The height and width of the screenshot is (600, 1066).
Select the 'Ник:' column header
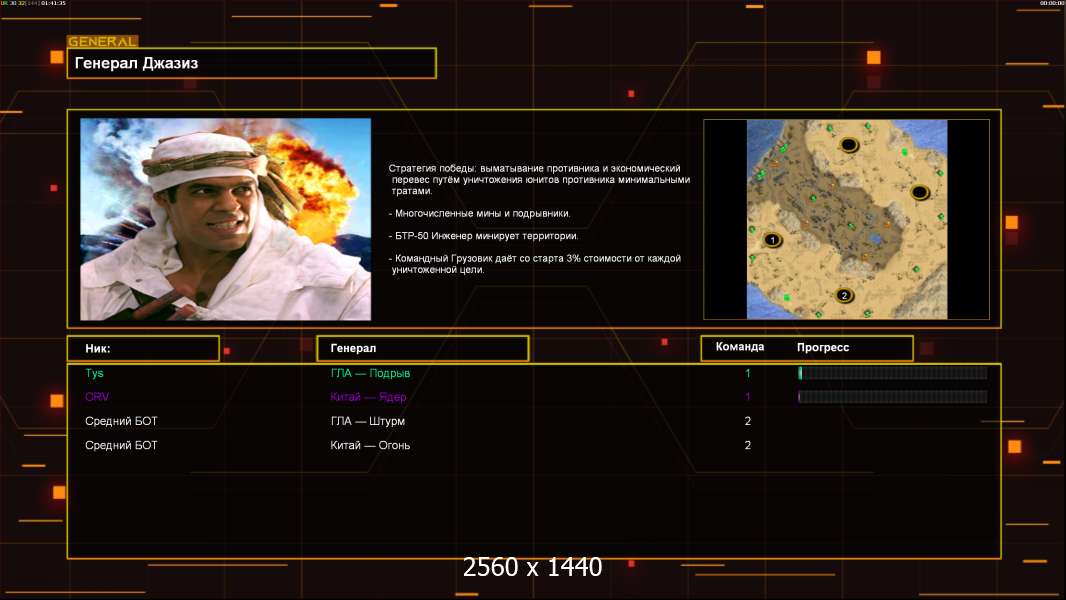coord(143,348)
